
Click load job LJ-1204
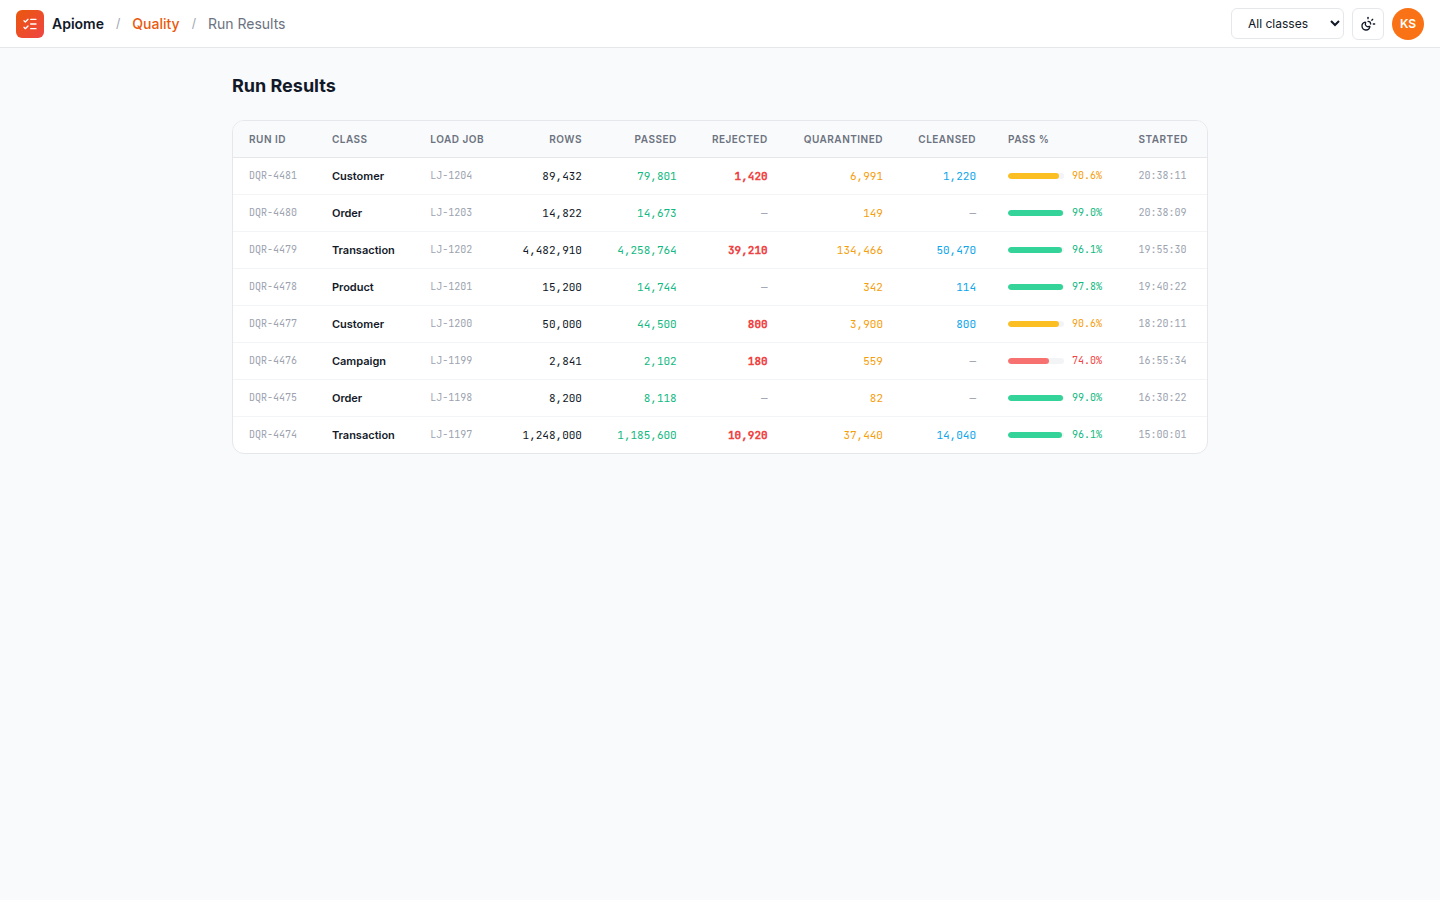(451, 176)
